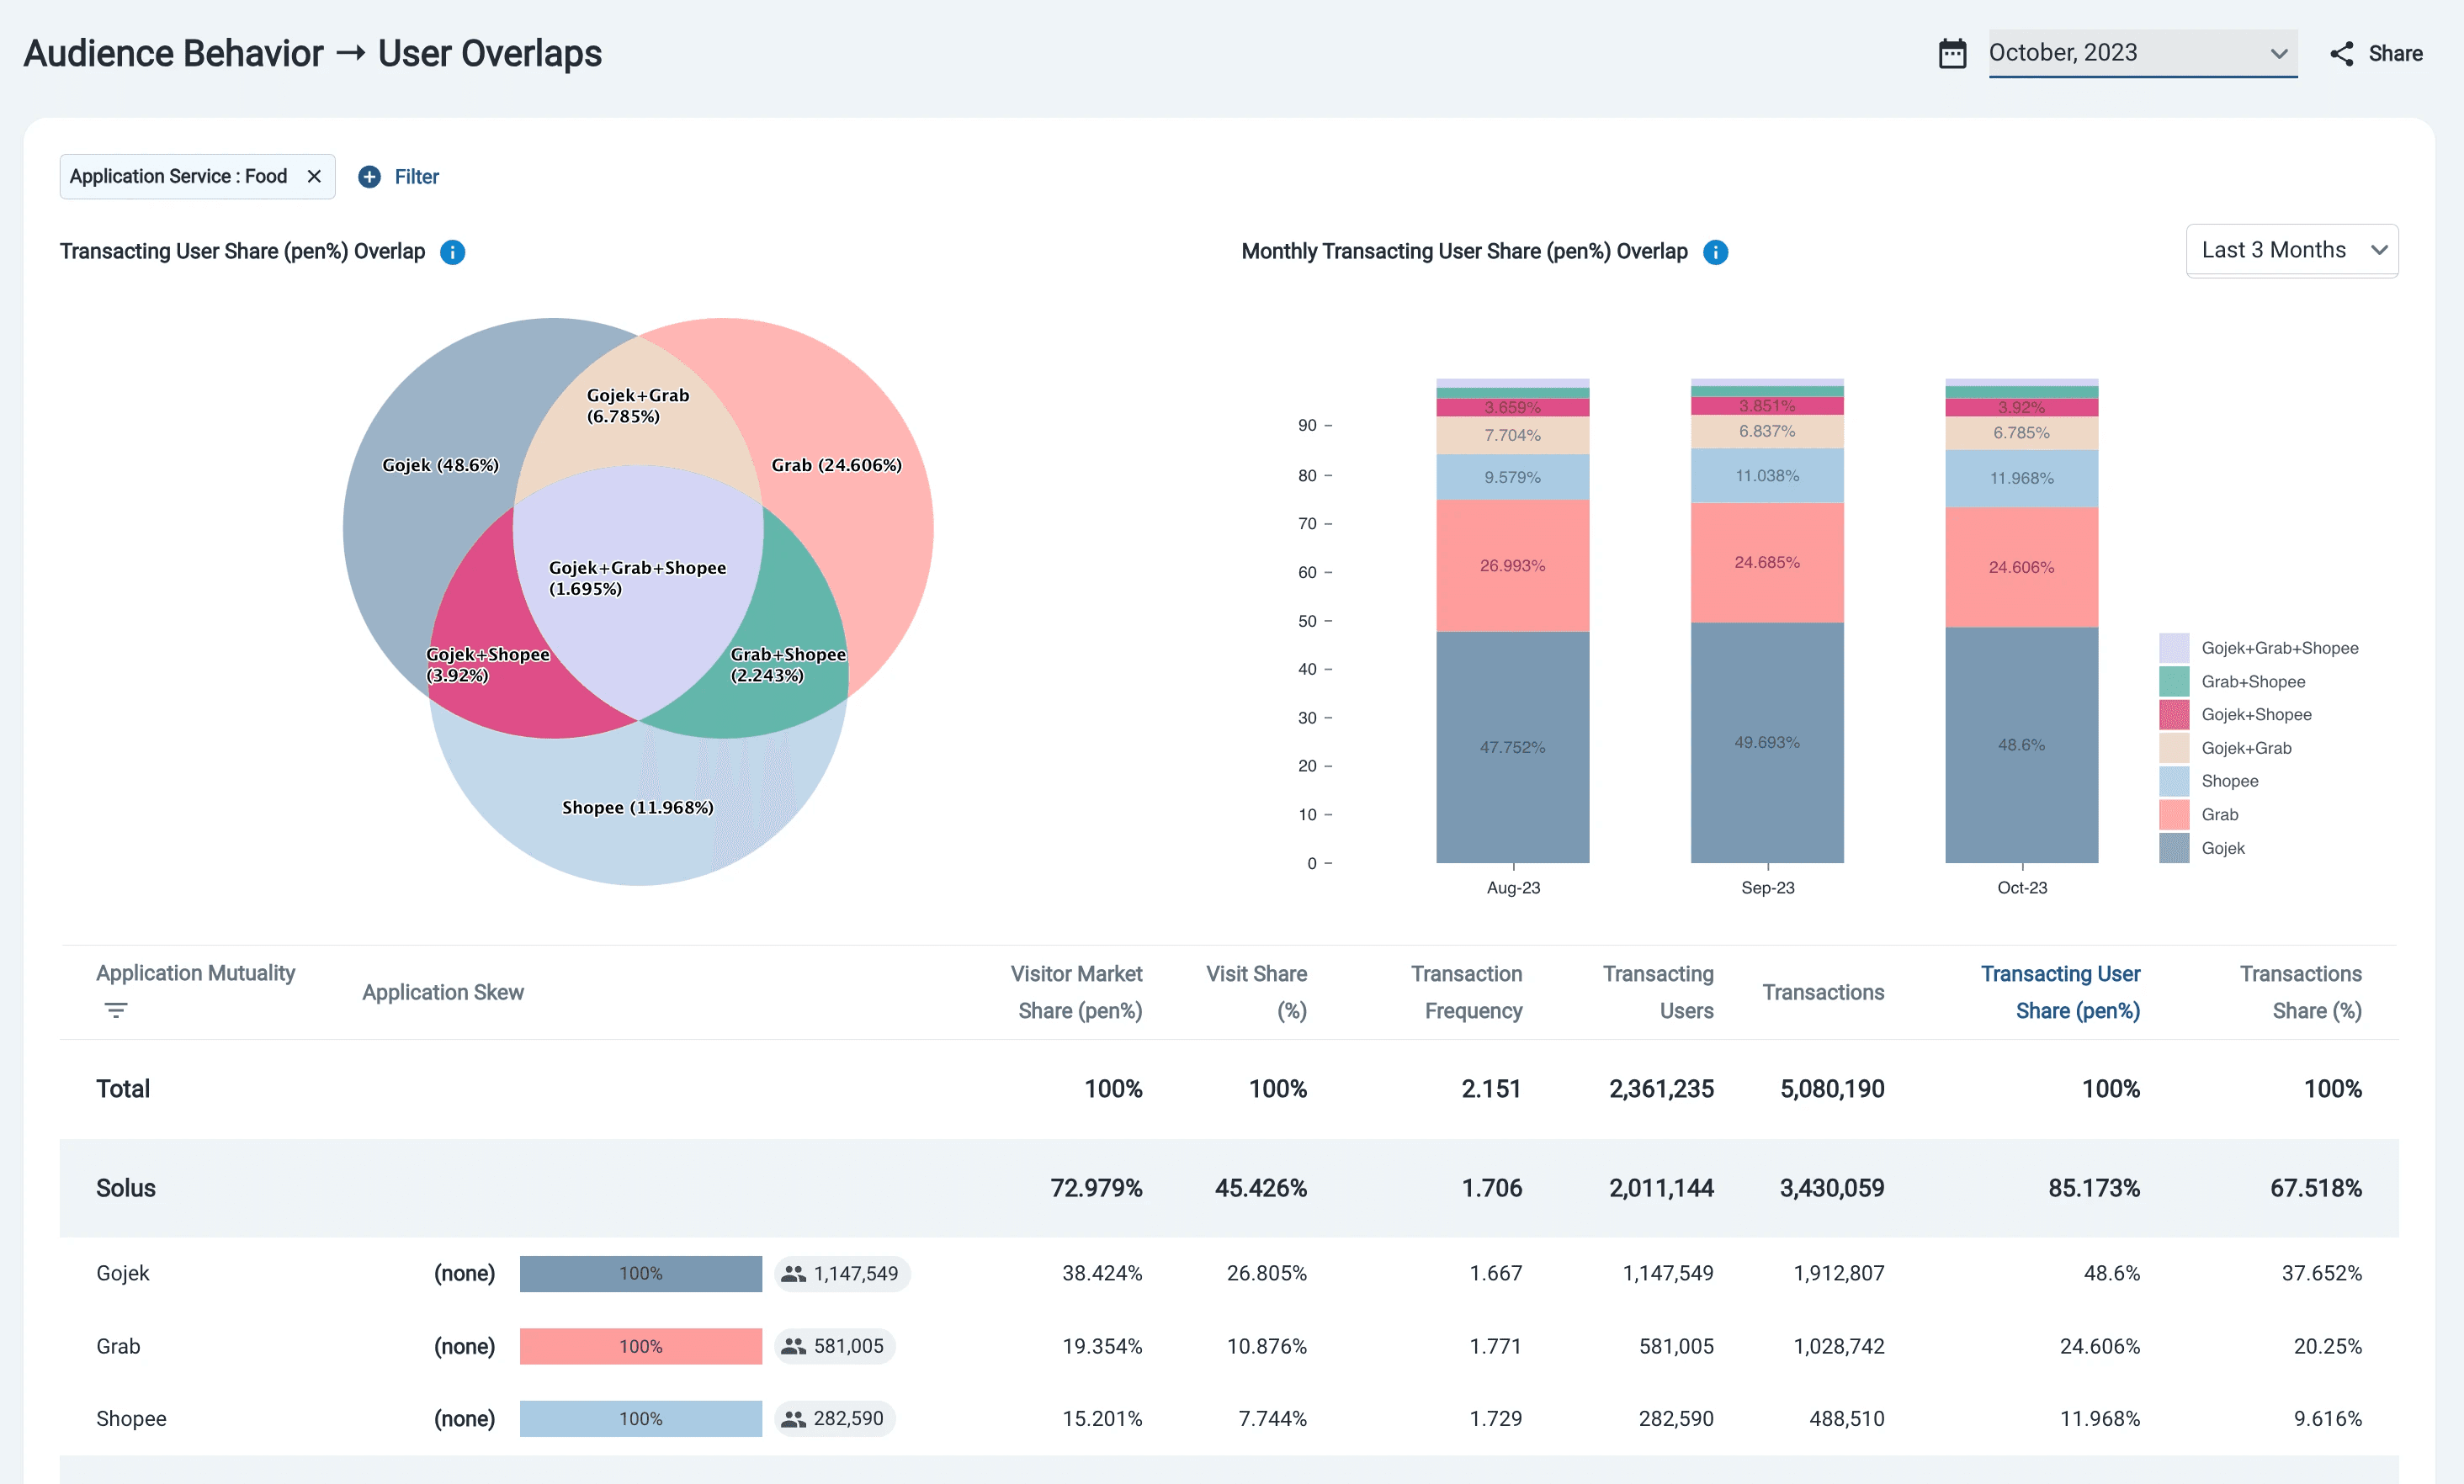Toggle Grab+Shopee legend swatch

point(2173,681)
